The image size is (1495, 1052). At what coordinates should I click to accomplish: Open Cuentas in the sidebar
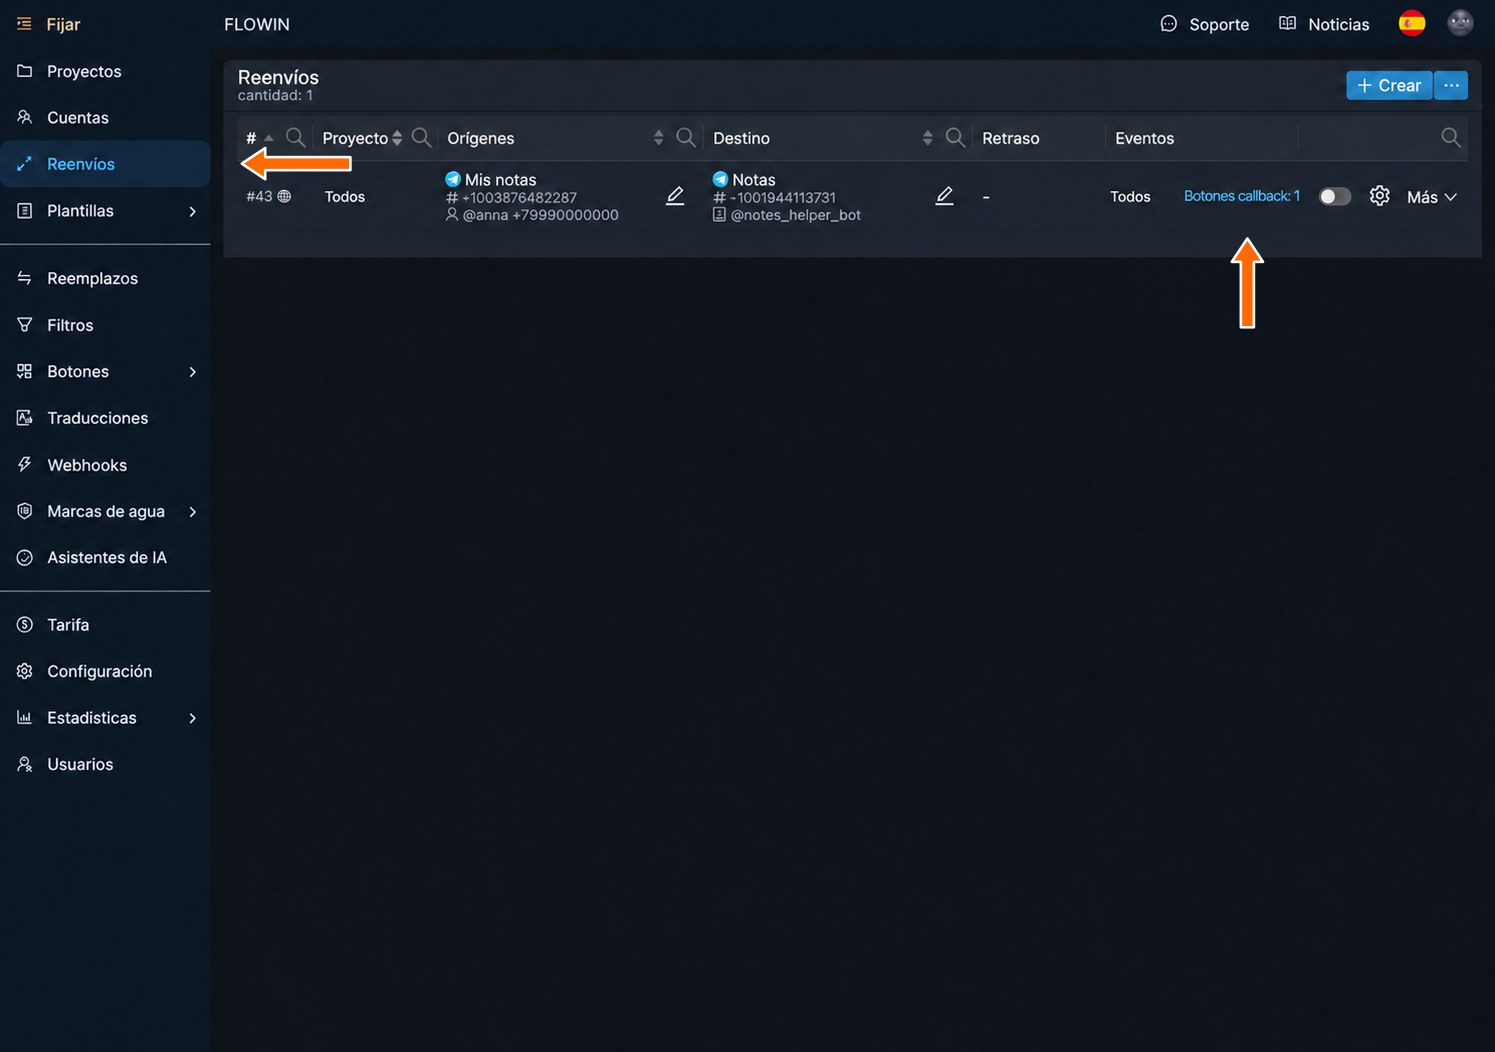(105, 117)
